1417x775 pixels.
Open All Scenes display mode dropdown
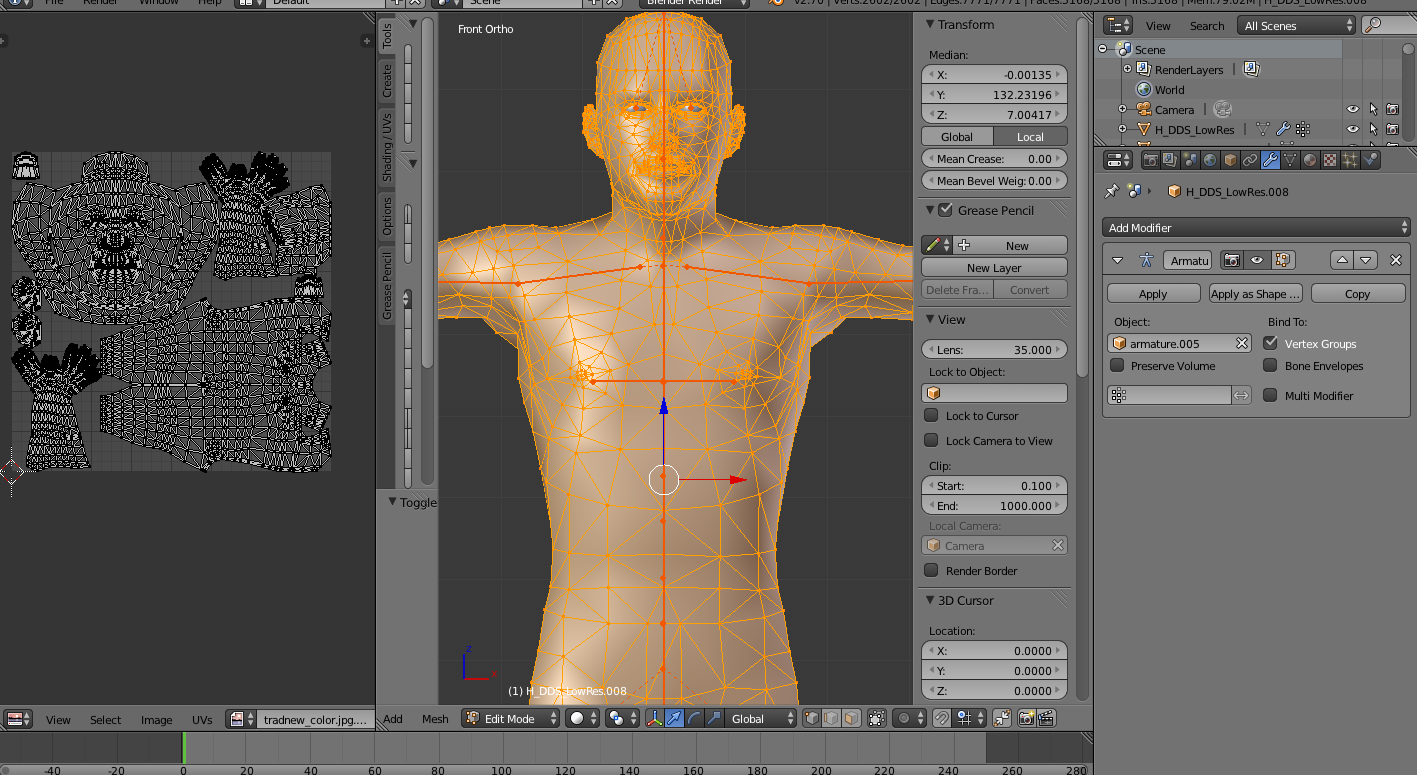click(1297, 25)
